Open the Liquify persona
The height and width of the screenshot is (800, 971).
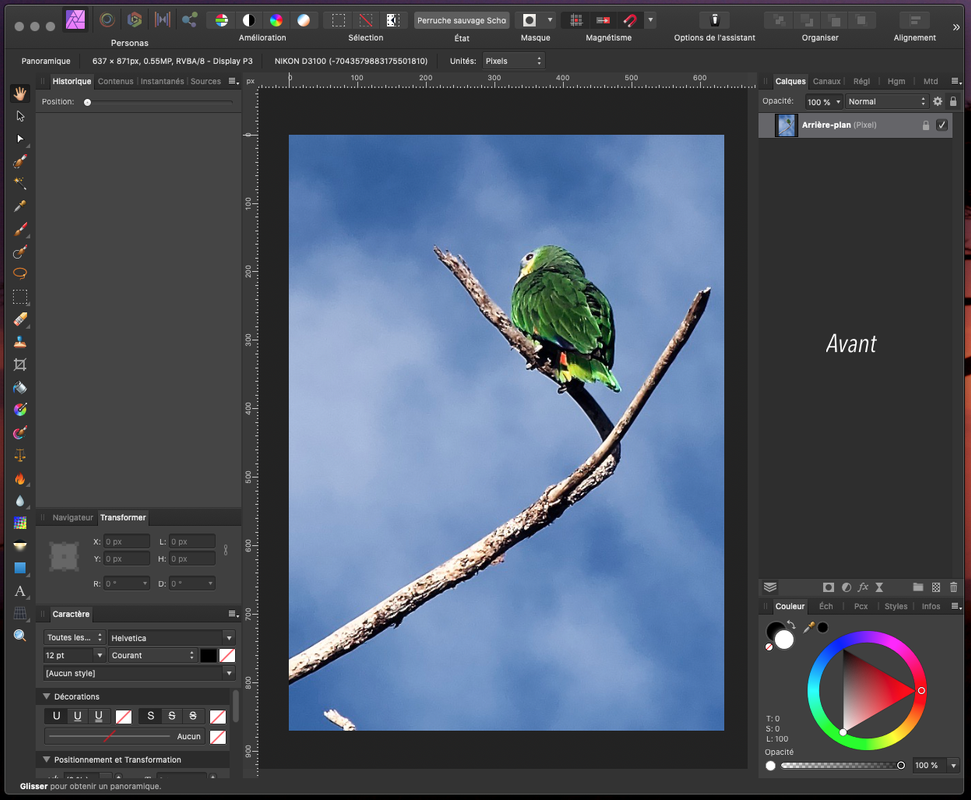pos(107,20)
